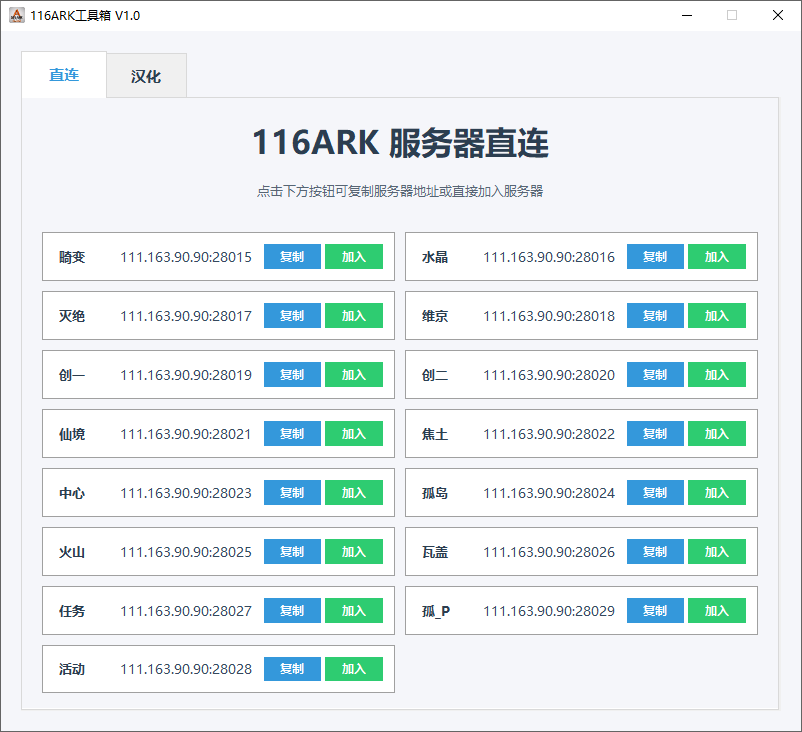Copy the 焦土 server address
The height and width of the screenshot is (732, 802).
(x=655, y=434)
